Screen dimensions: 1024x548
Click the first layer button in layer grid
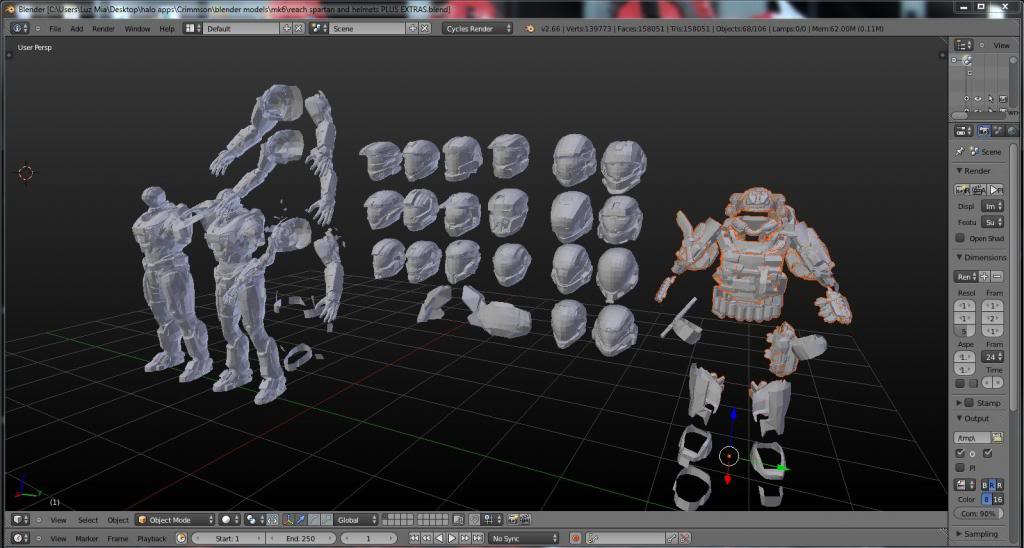(x=386, y=517)
